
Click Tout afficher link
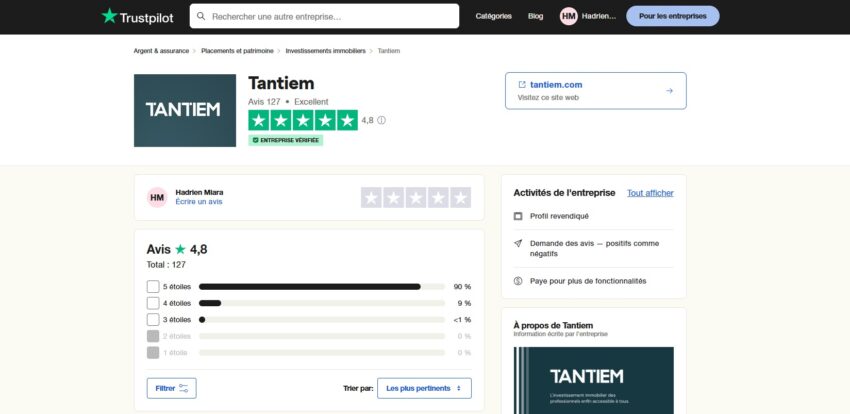pos(650,193)
